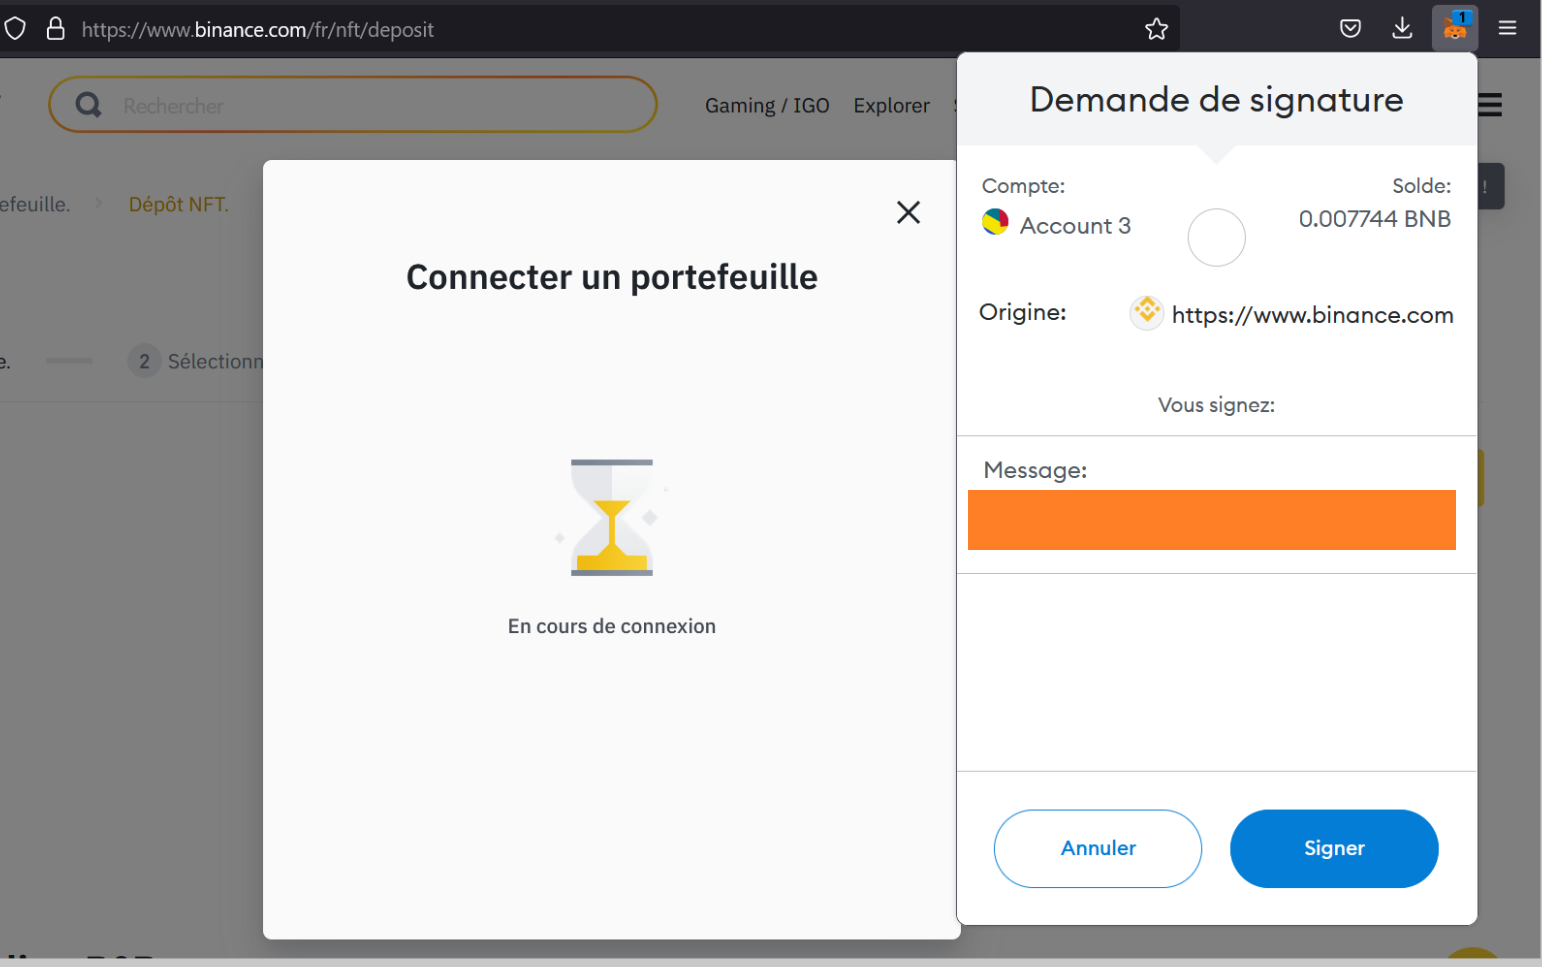1542x967 pixels.
Task: Click the padlock site security icon
Action: coord(55,28)
